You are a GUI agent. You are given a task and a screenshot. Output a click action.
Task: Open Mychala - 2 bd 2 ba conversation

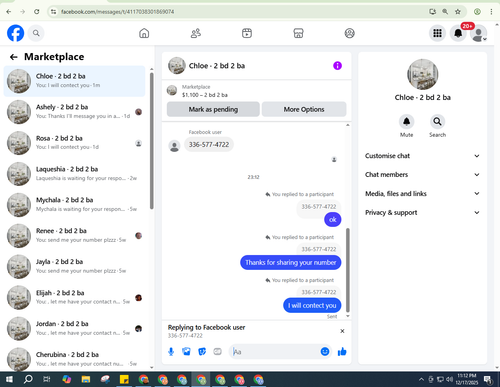coord(74,205)
